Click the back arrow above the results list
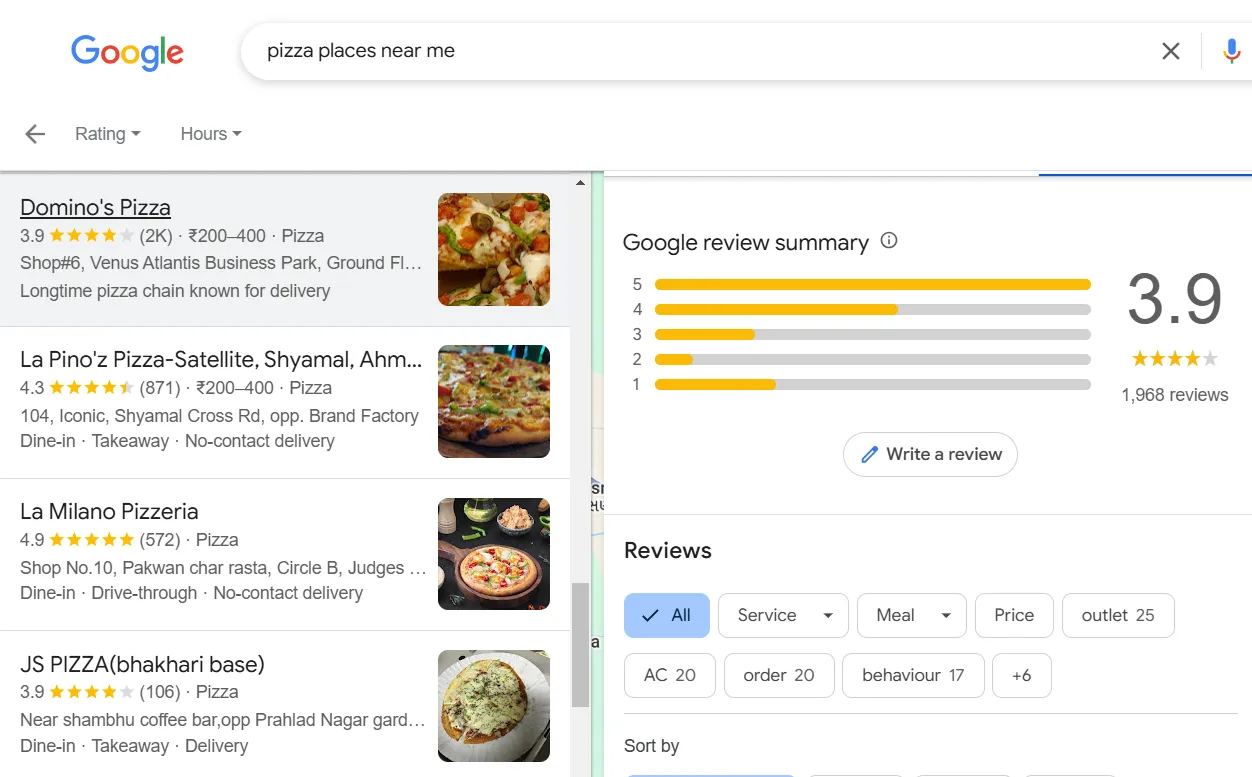The height and width of the screenshot is (777, 1252). (34, 133)
